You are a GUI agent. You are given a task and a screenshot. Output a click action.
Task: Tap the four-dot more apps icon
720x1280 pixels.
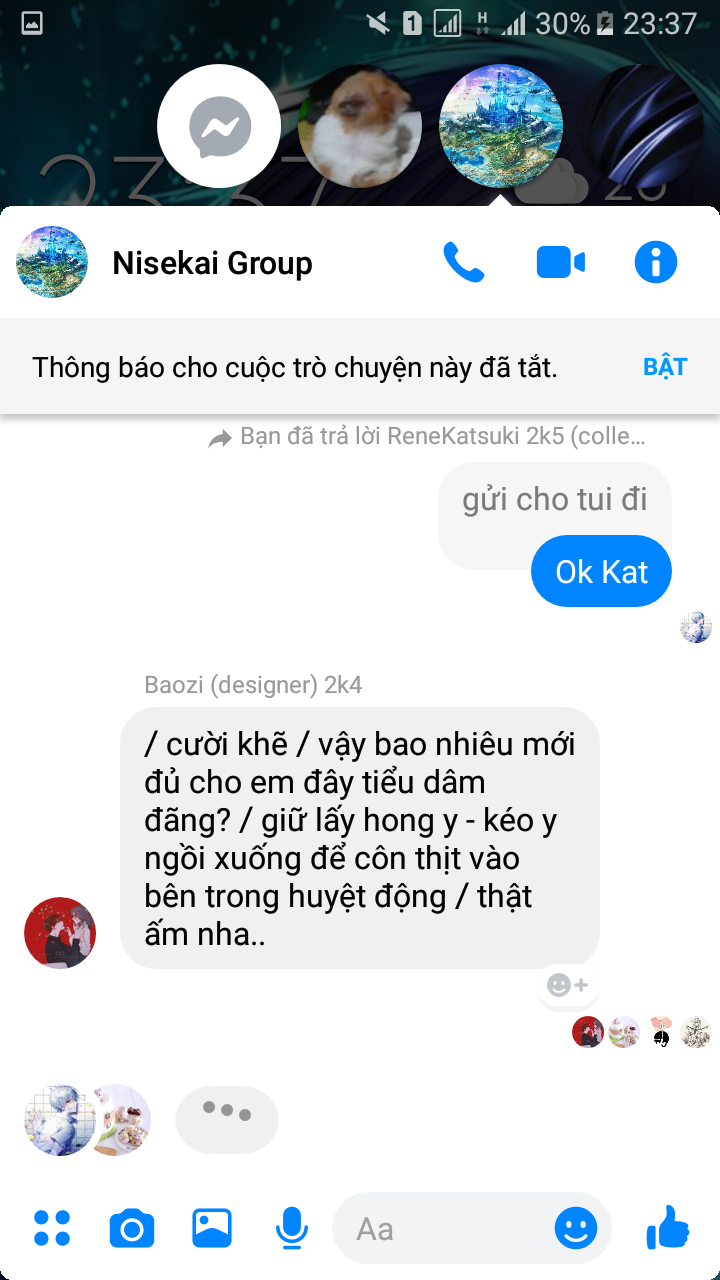pyautogui.click(x=52, y=1228)
